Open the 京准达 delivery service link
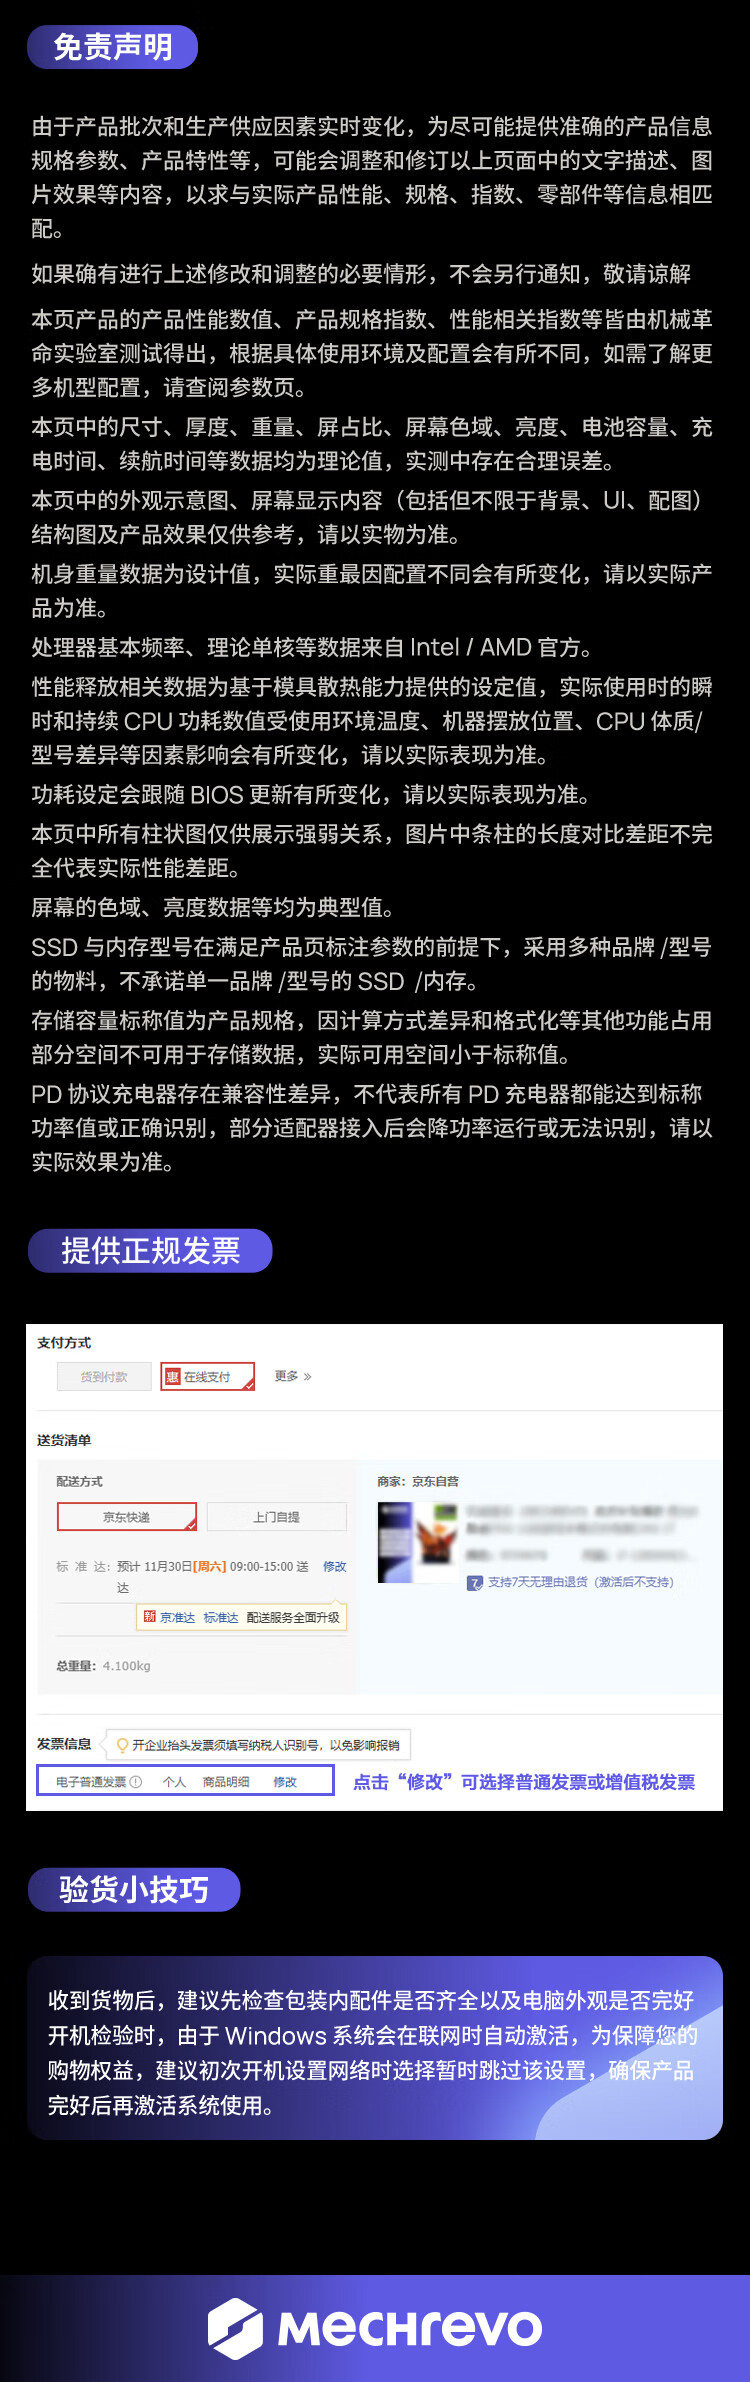 pyautogui.click(x=178, y=1617)
